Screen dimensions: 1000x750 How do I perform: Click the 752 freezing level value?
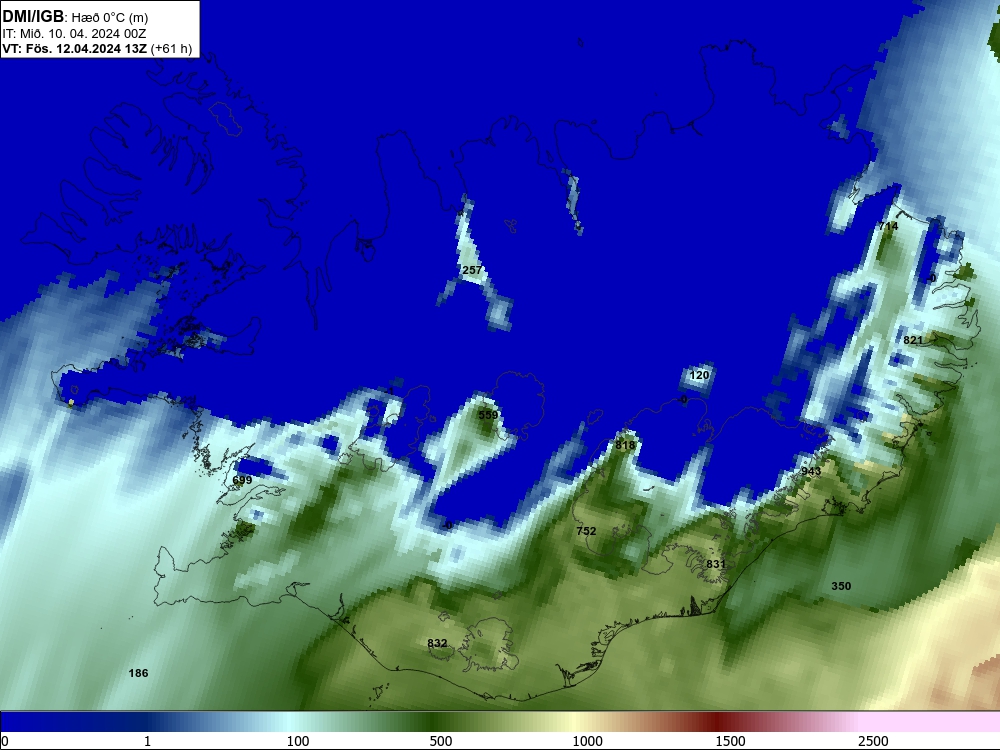click(x=586, y=531)
